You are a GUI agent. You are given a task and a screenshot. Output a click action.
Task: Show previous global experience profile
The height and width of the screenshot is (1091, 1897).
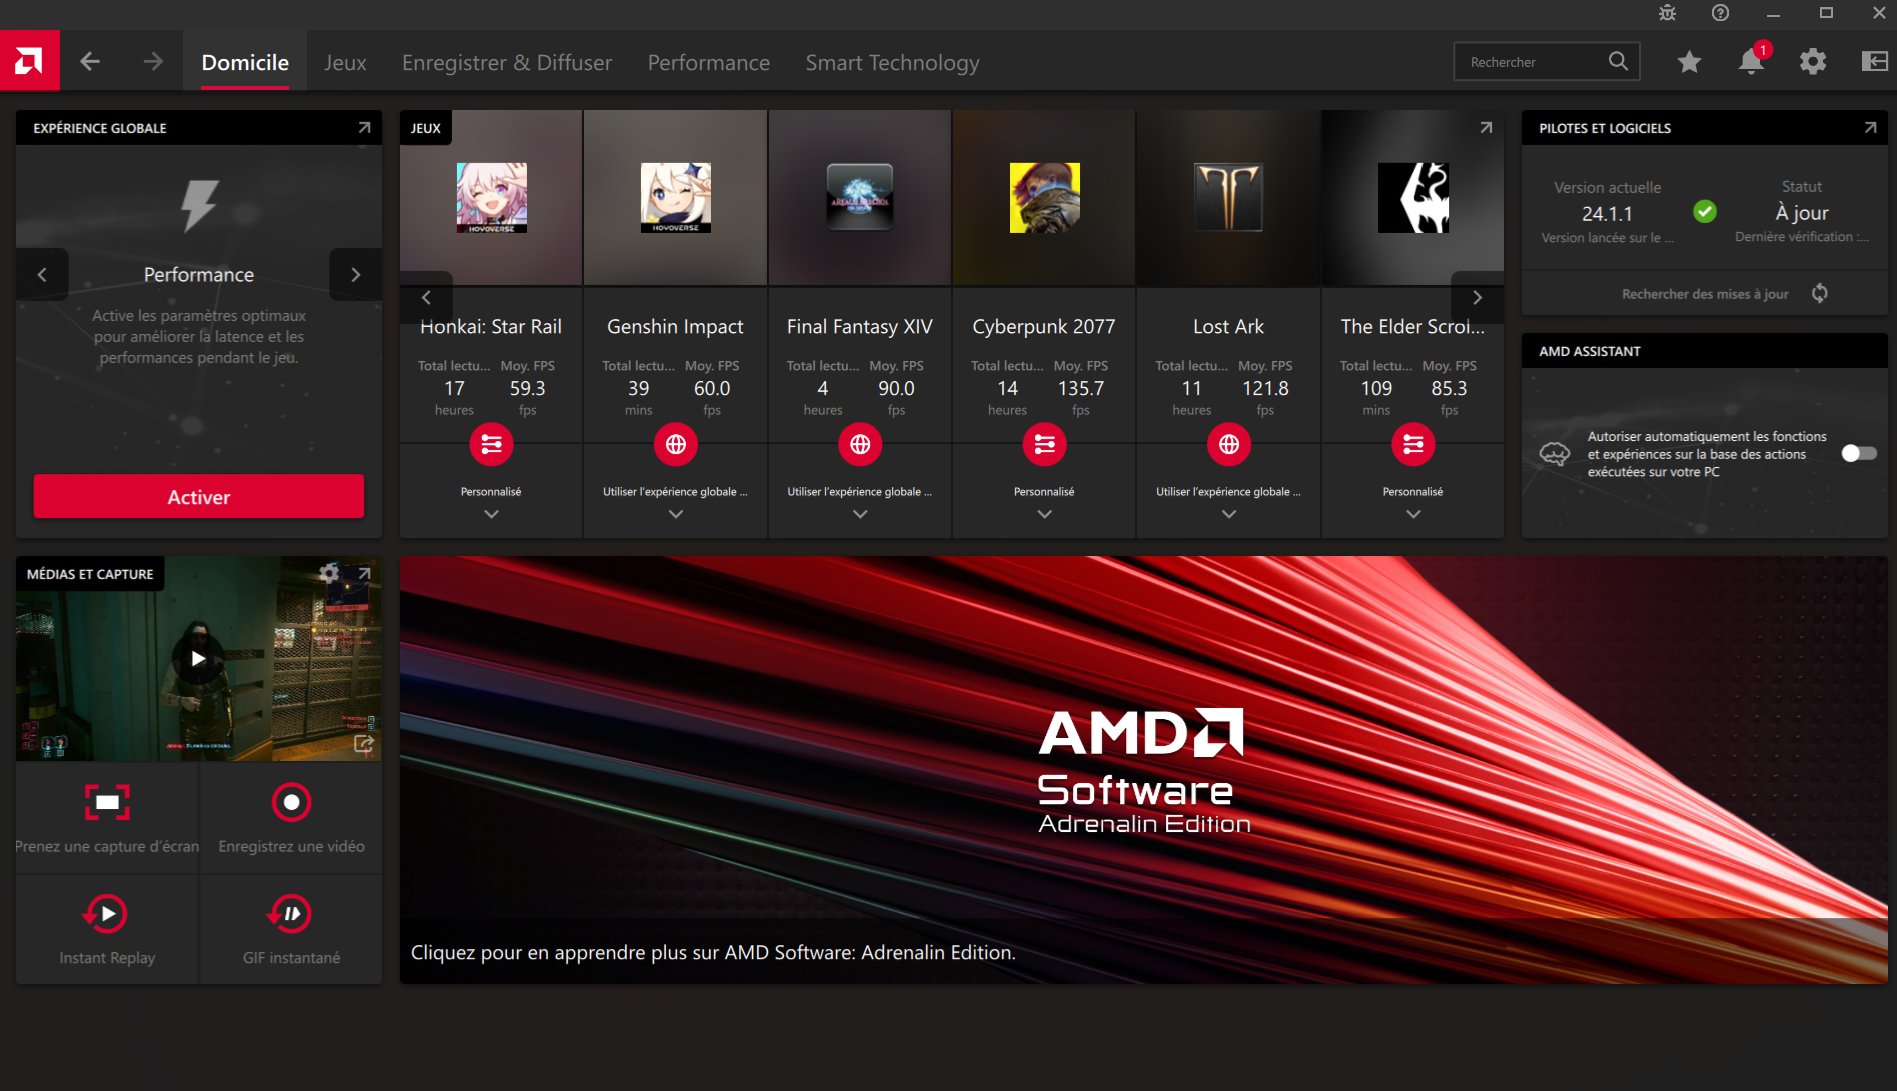tap(42, 274)
